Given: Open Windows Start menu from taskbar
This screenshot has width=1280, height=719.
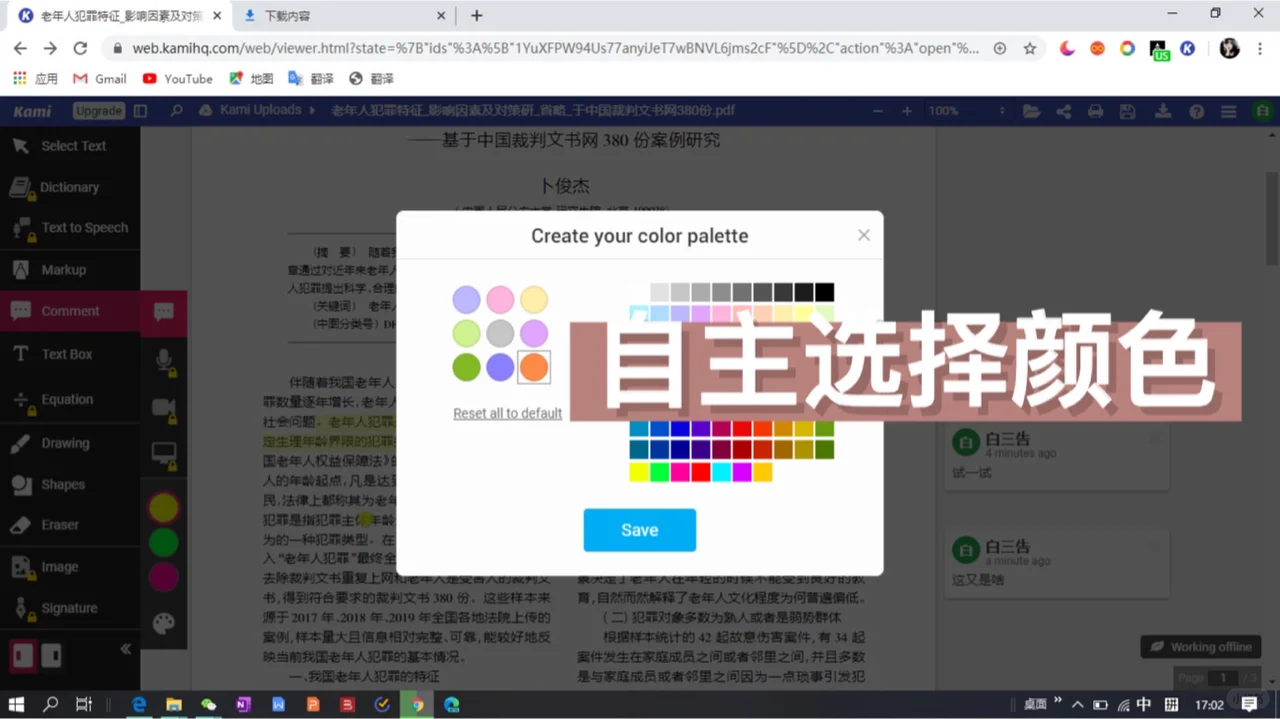Looking at the screenshot, I should click(x=15, y=704).
